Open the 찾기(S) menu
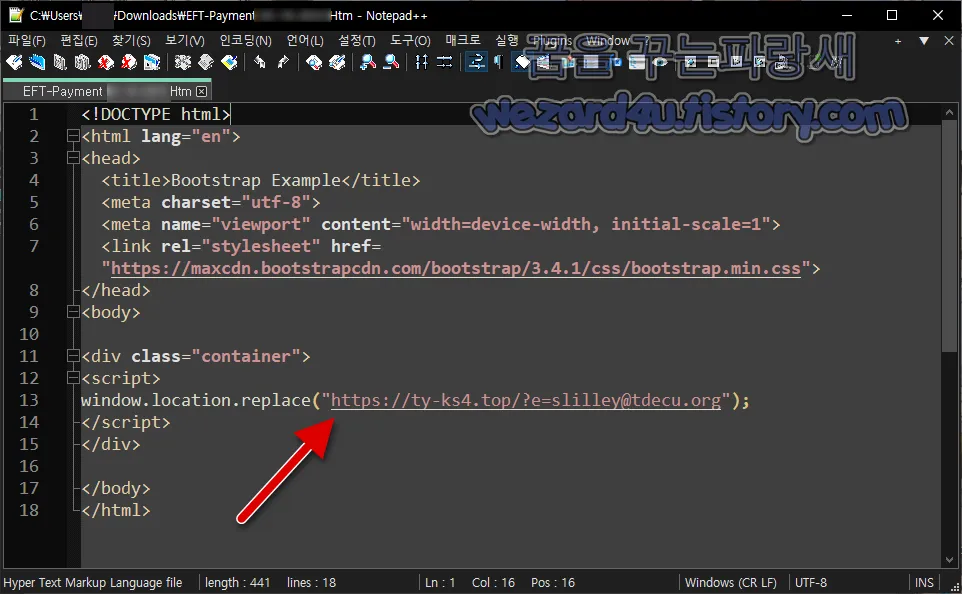962x594 pixels. [131, 40]
